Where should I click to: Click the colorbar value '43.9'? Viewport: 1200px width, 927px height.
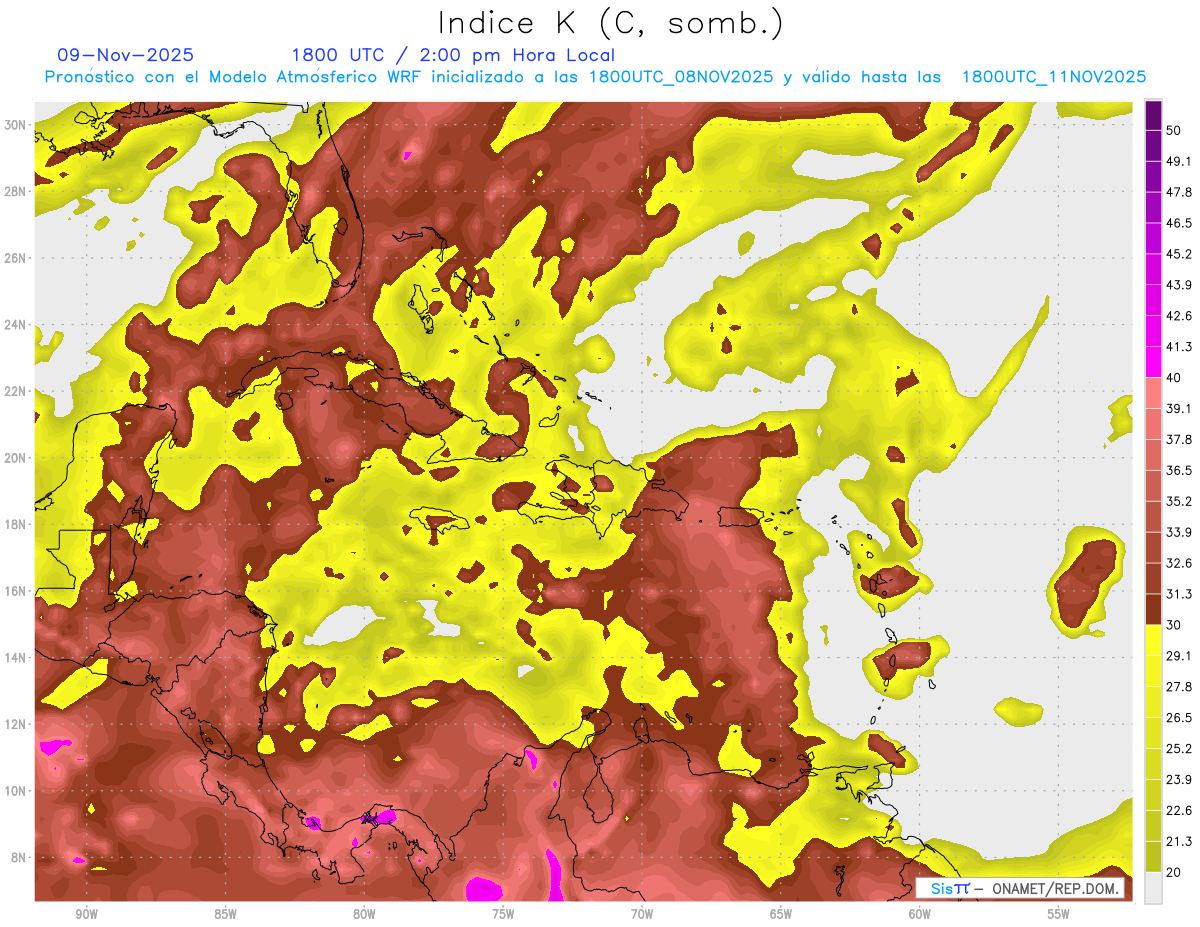pos(1179,285)
